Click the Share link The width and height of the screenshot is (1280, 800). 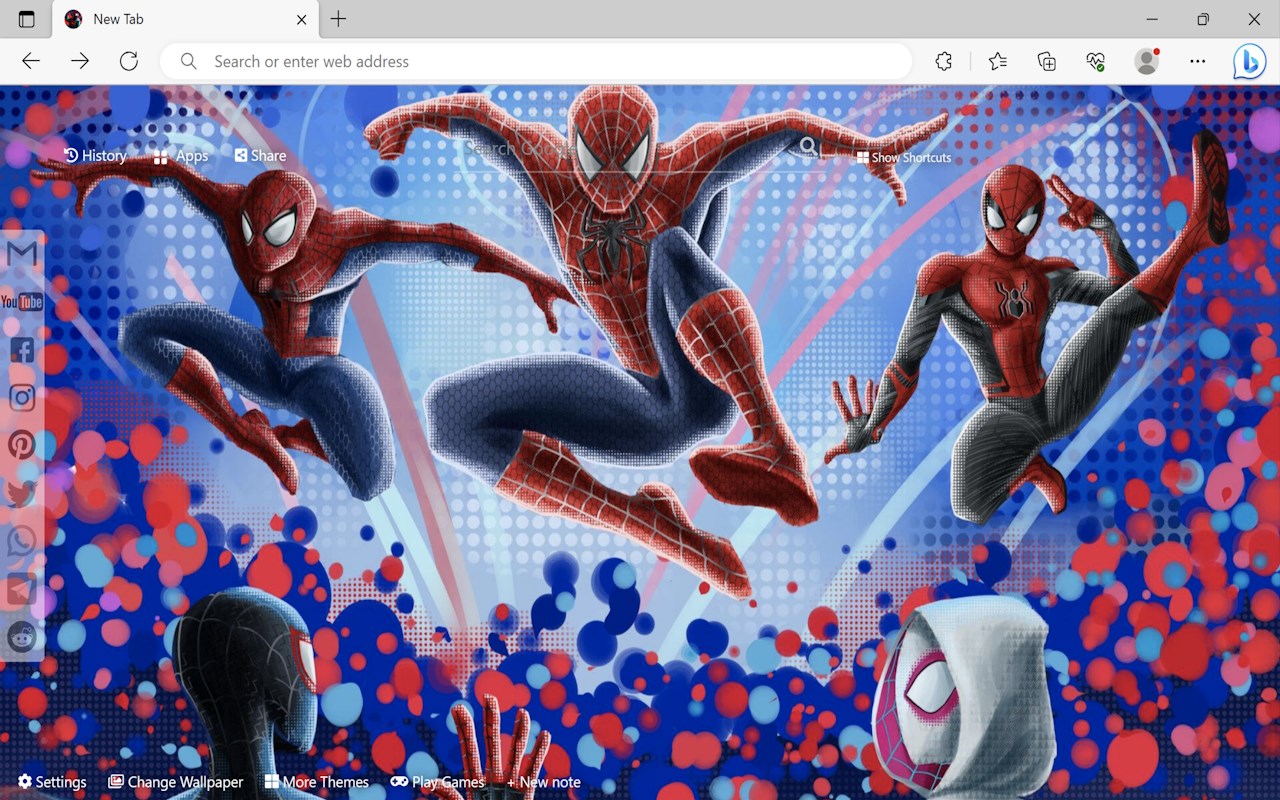pos(260,156)
